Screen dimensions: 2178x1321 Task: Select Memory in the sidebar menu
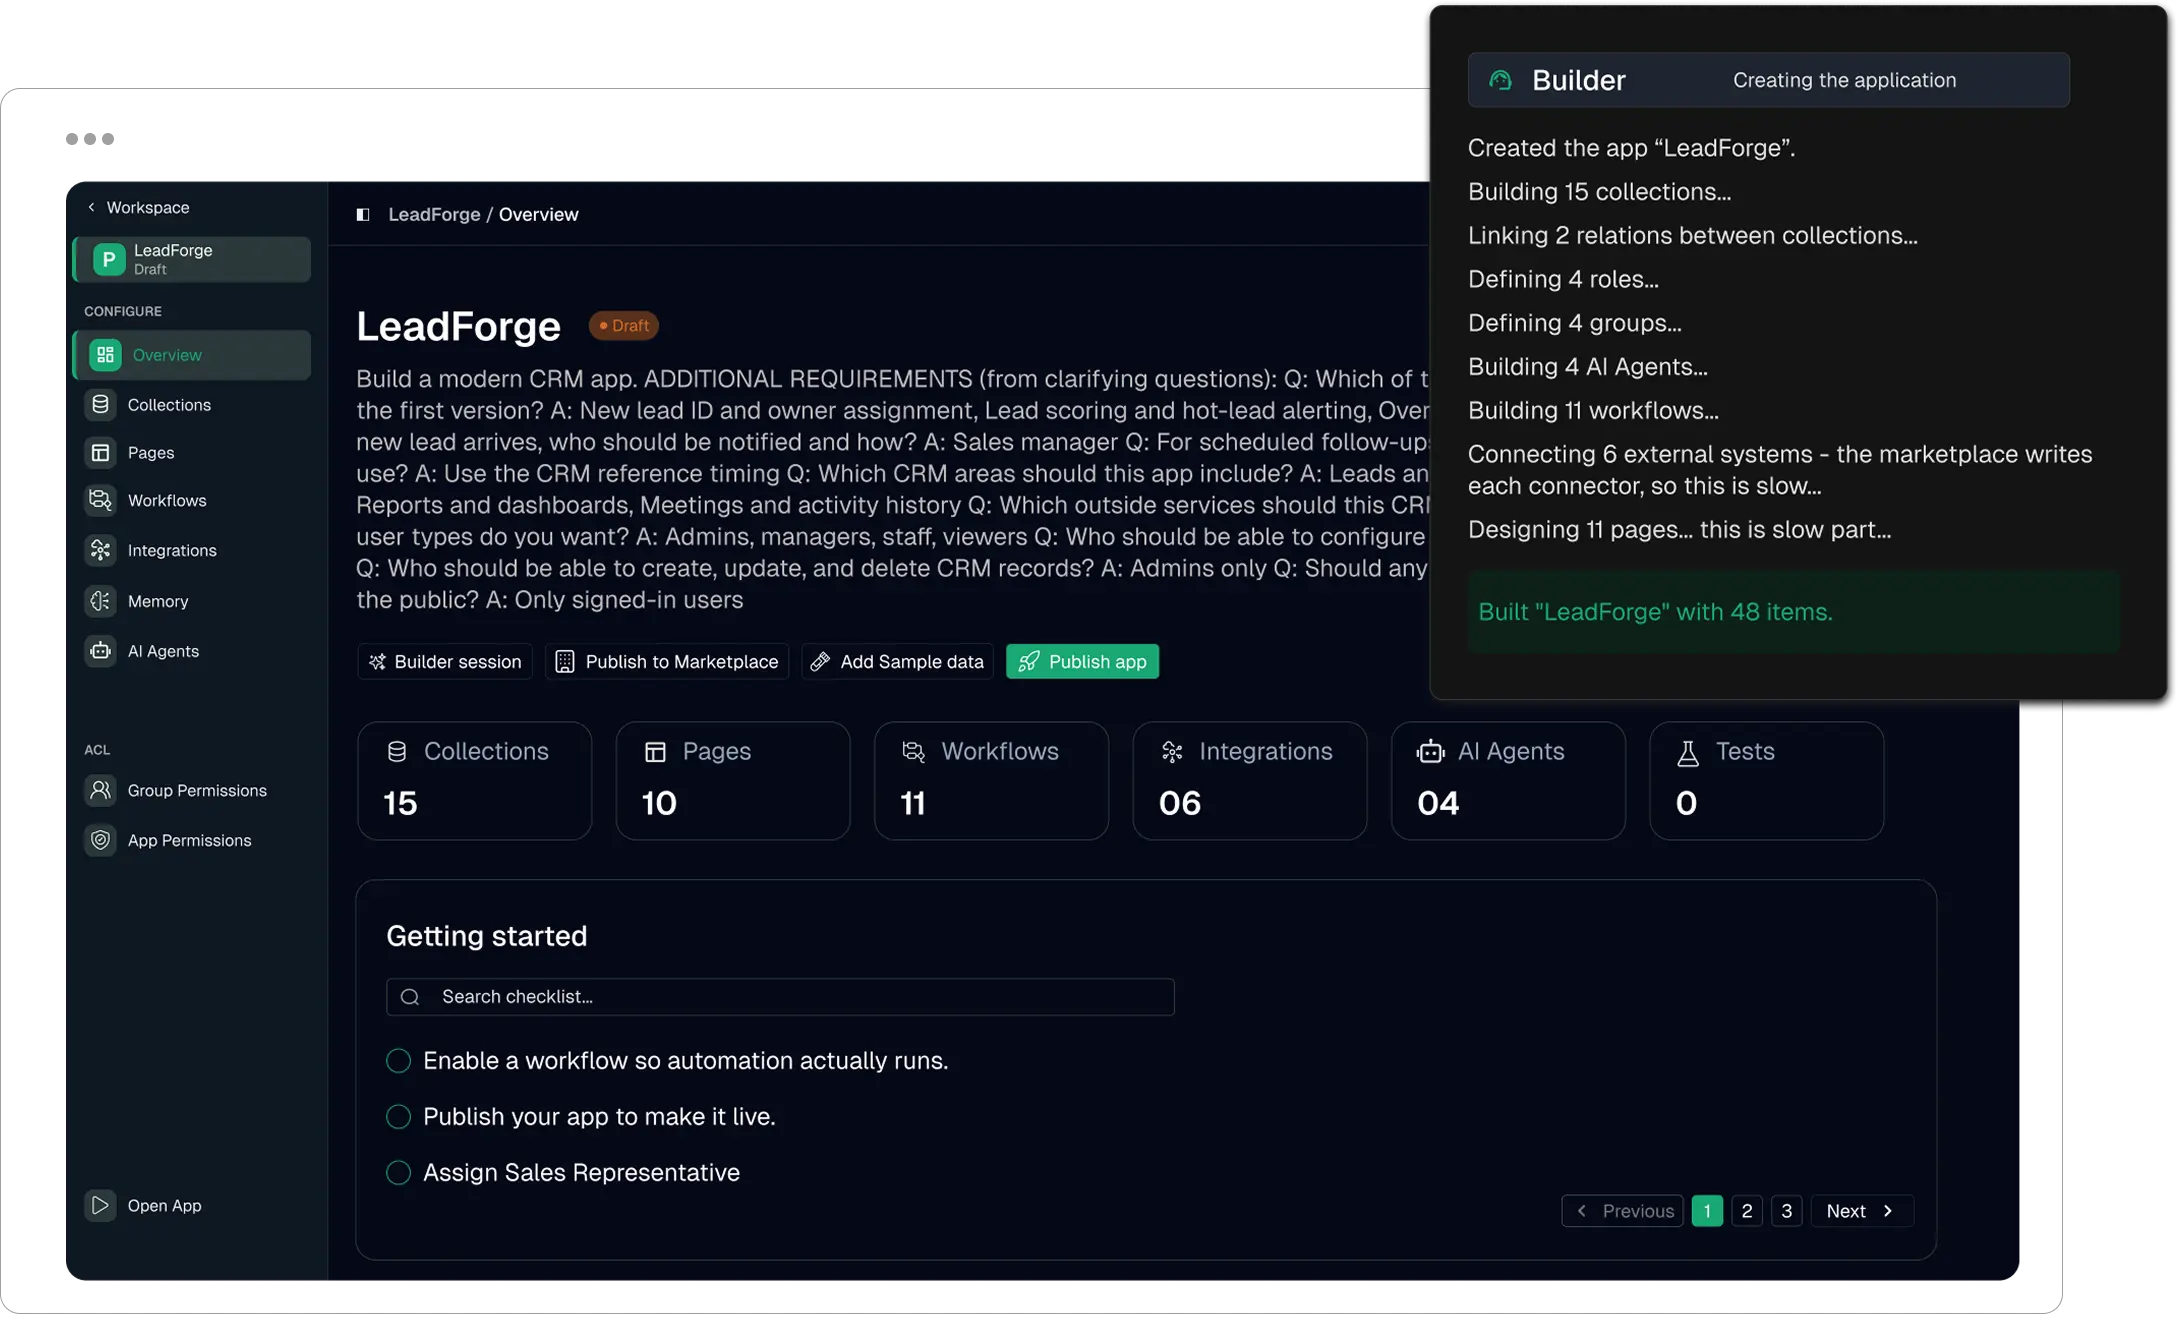pos(191,601)
